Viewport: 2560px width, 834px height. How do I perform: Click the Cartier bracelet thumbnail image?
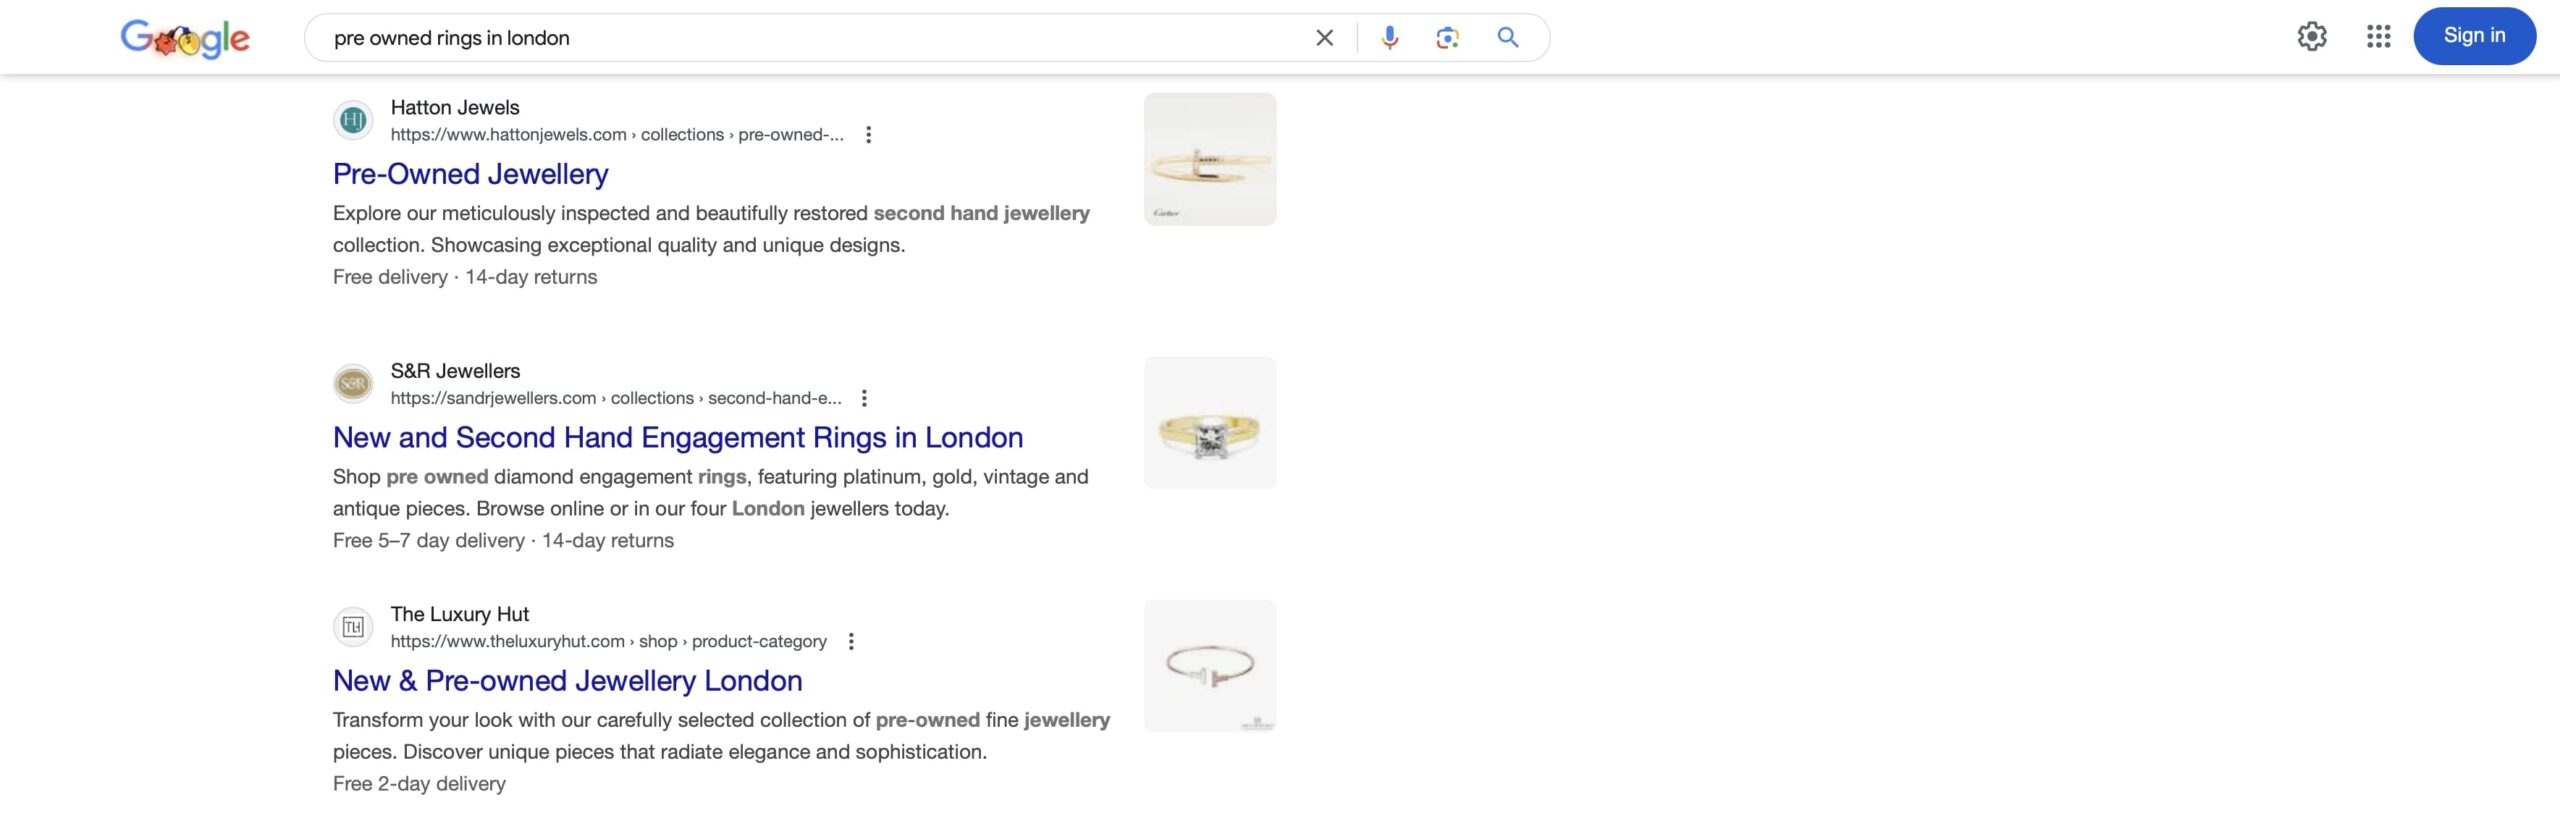[x=1209, y=159]
